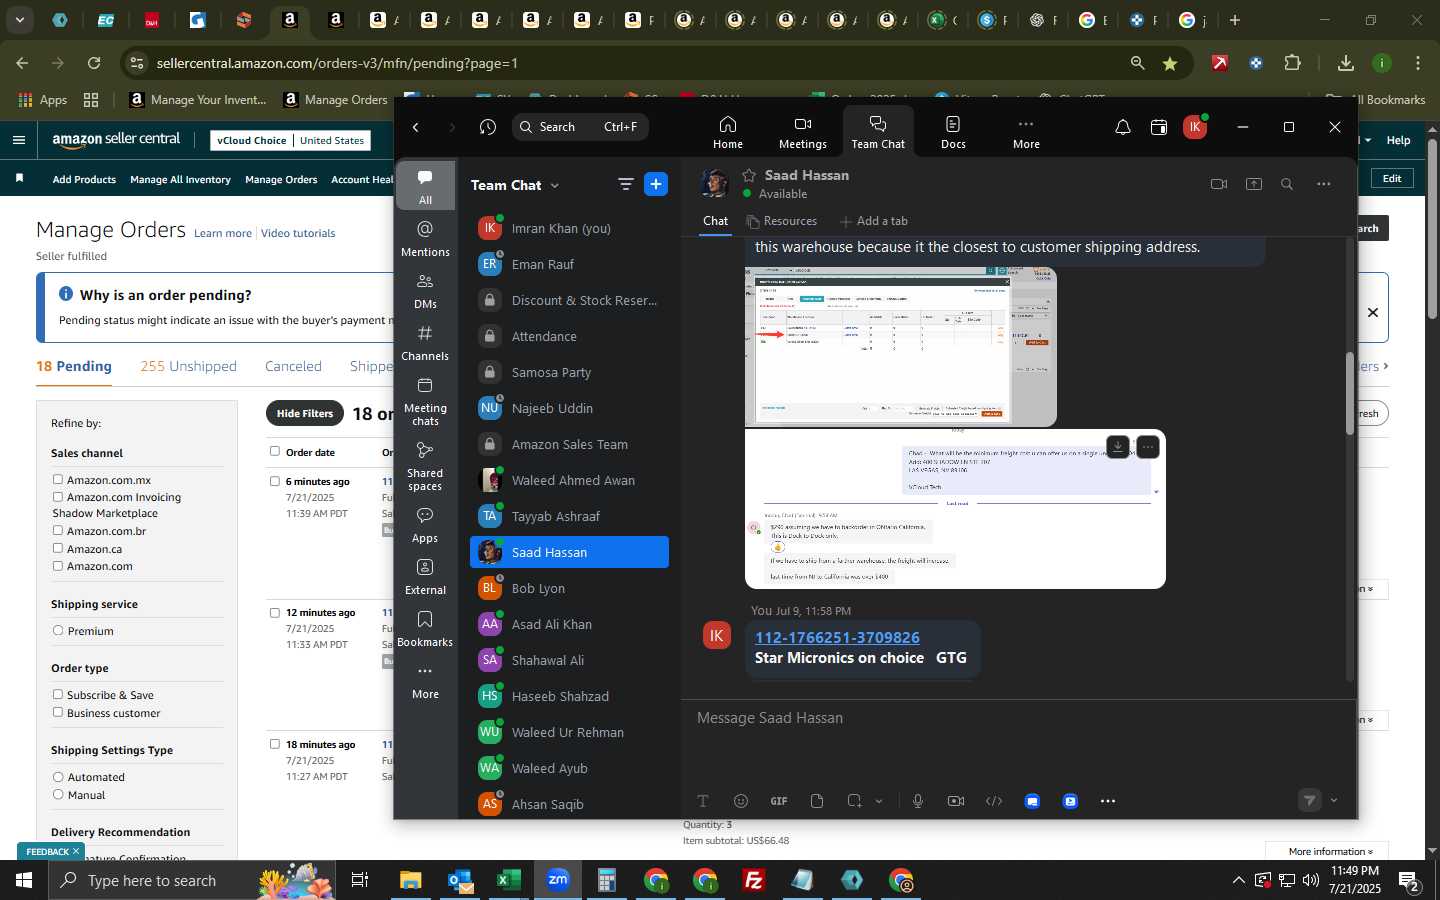Open External in Zoom sidebar
Screen dimensions: 1440x900
click(425, 577)
